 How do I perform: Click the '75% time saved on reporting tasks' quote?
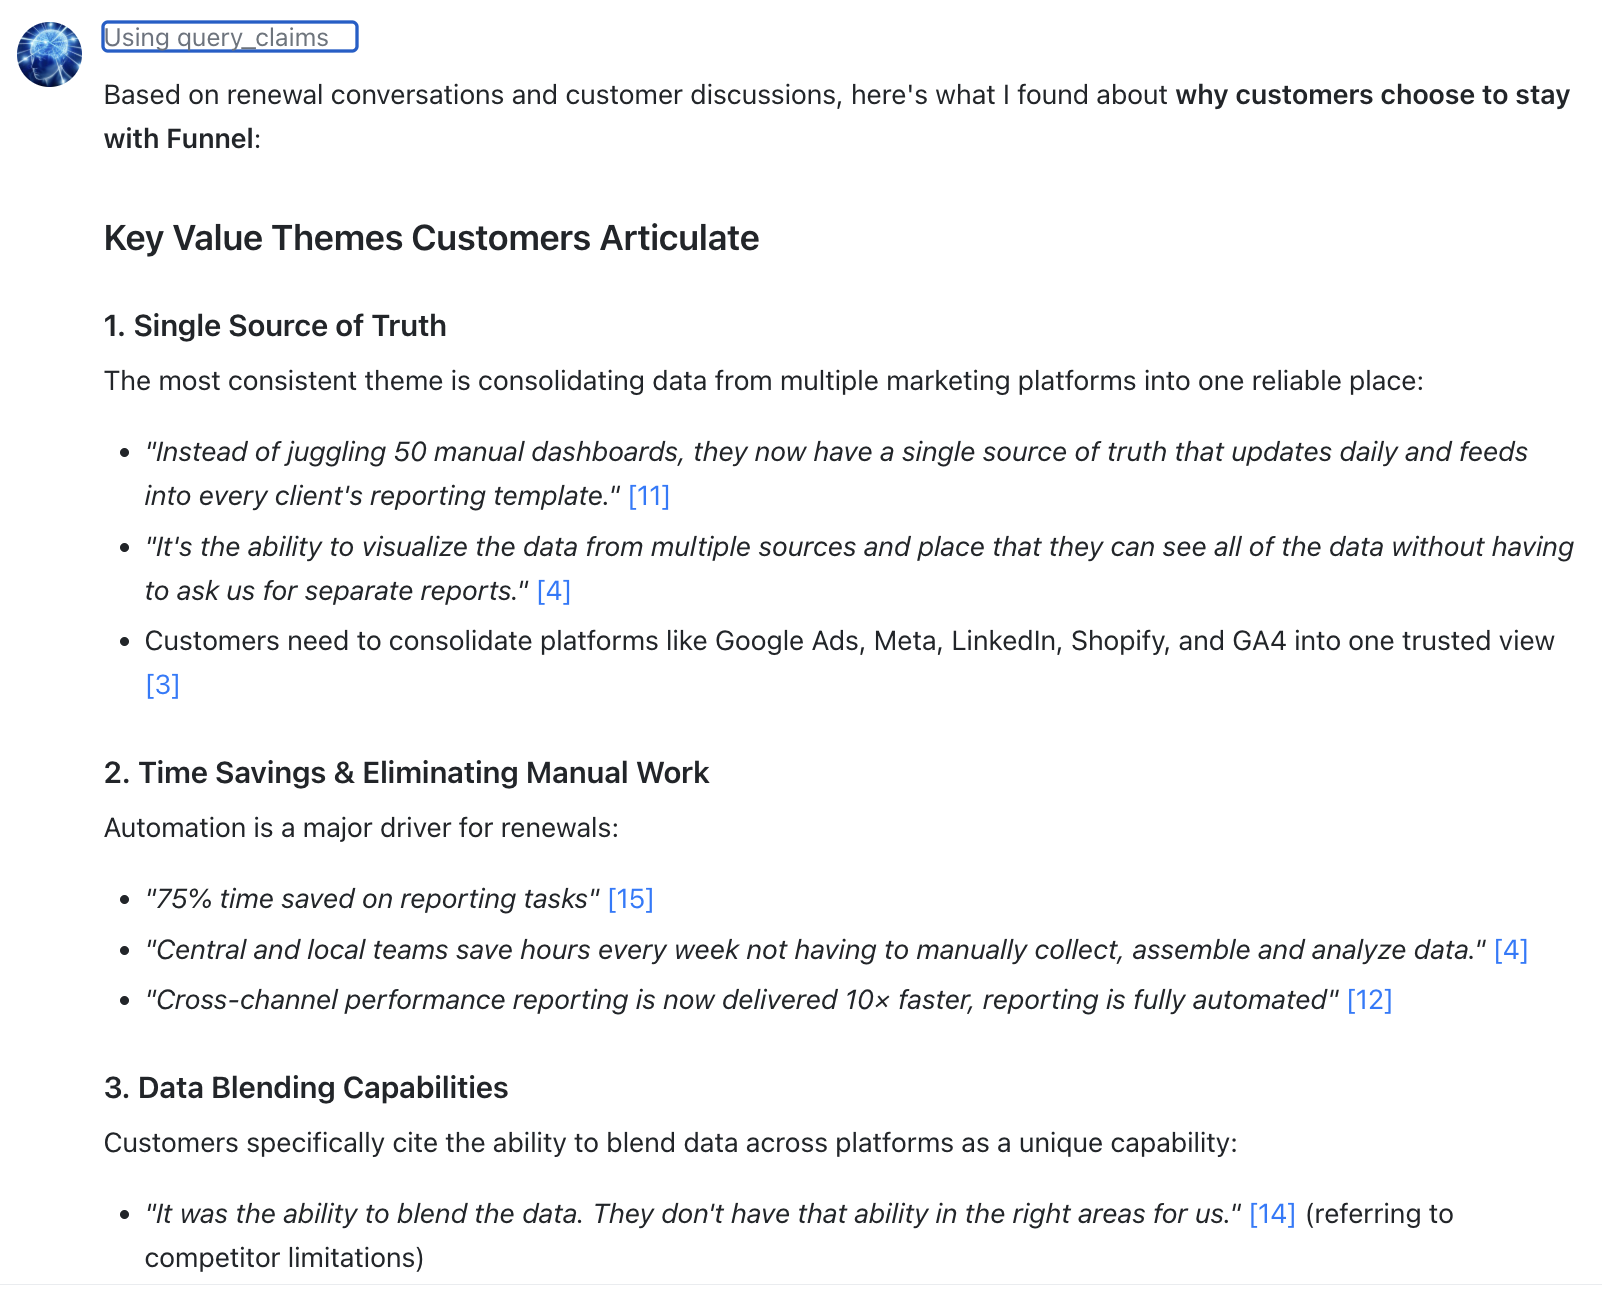pyautogui.click(x=372, y=899)
